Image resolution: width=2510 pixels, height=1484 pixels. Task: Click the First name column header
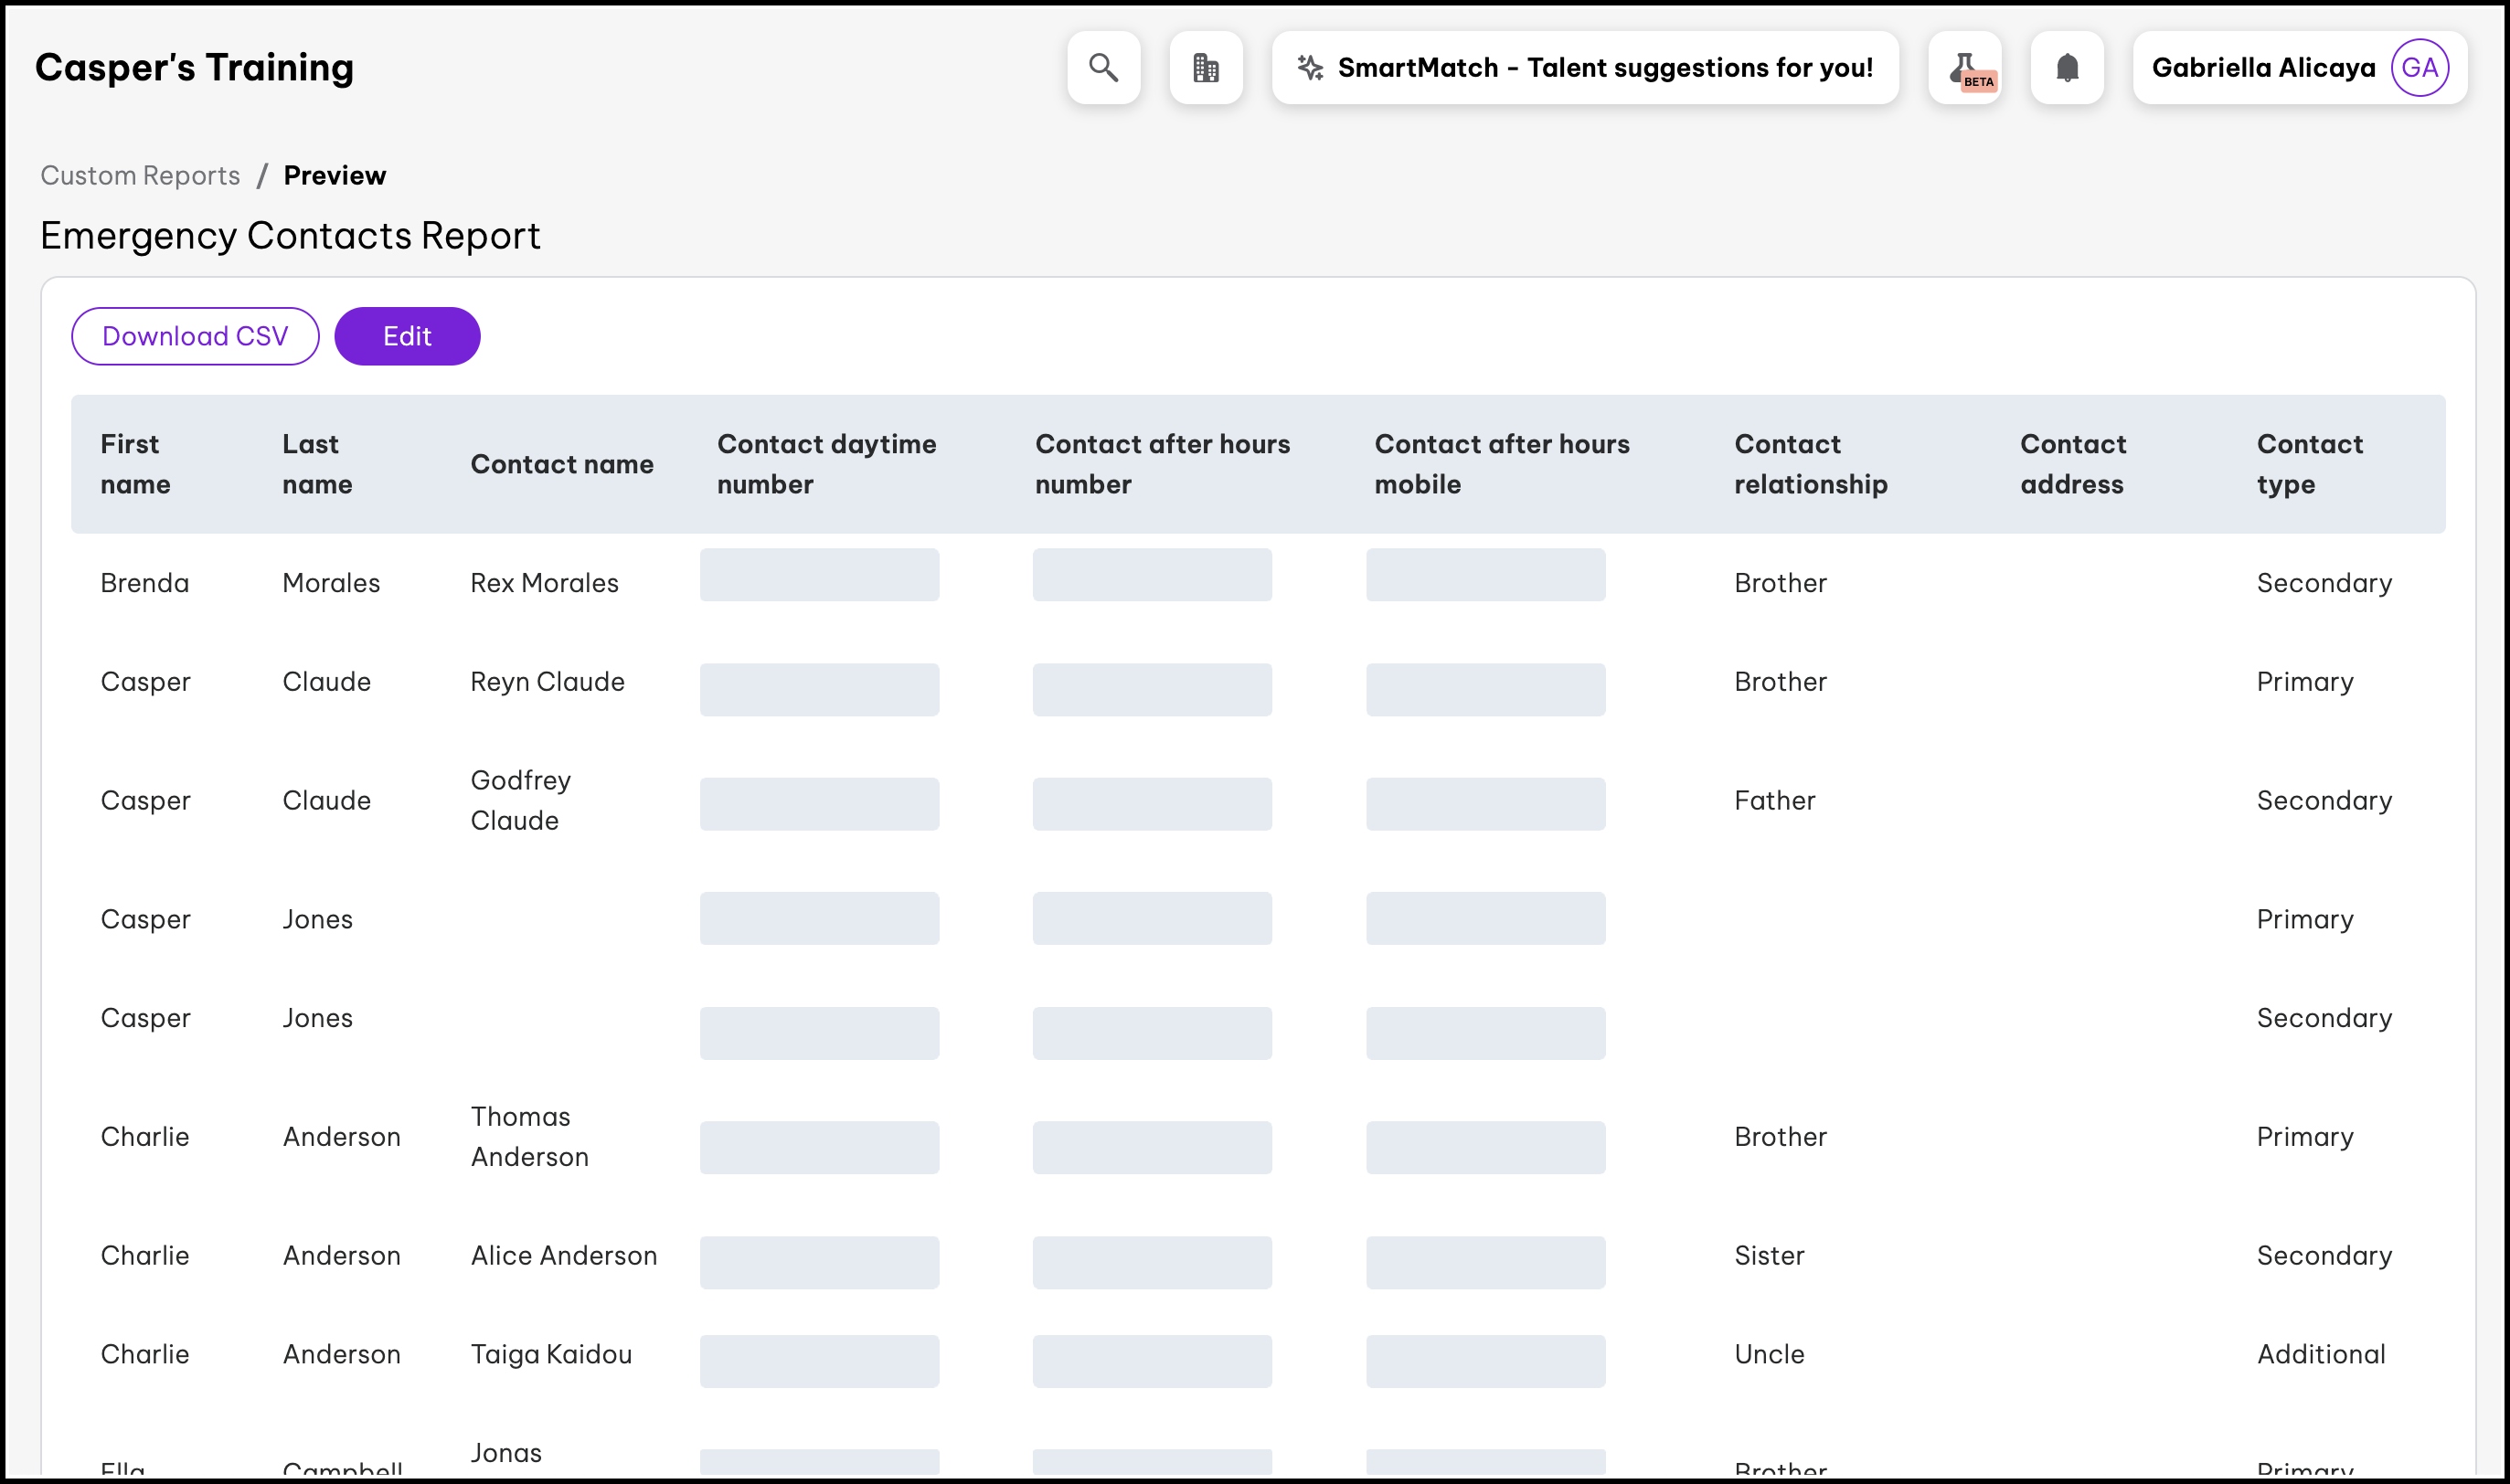click(135, 464)
